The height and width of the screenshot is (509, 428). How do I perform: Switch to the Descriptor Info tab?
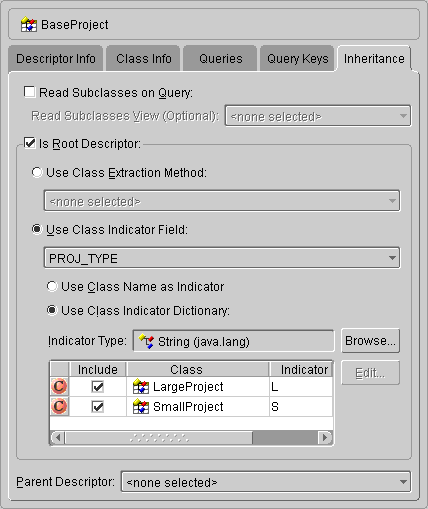56,59
